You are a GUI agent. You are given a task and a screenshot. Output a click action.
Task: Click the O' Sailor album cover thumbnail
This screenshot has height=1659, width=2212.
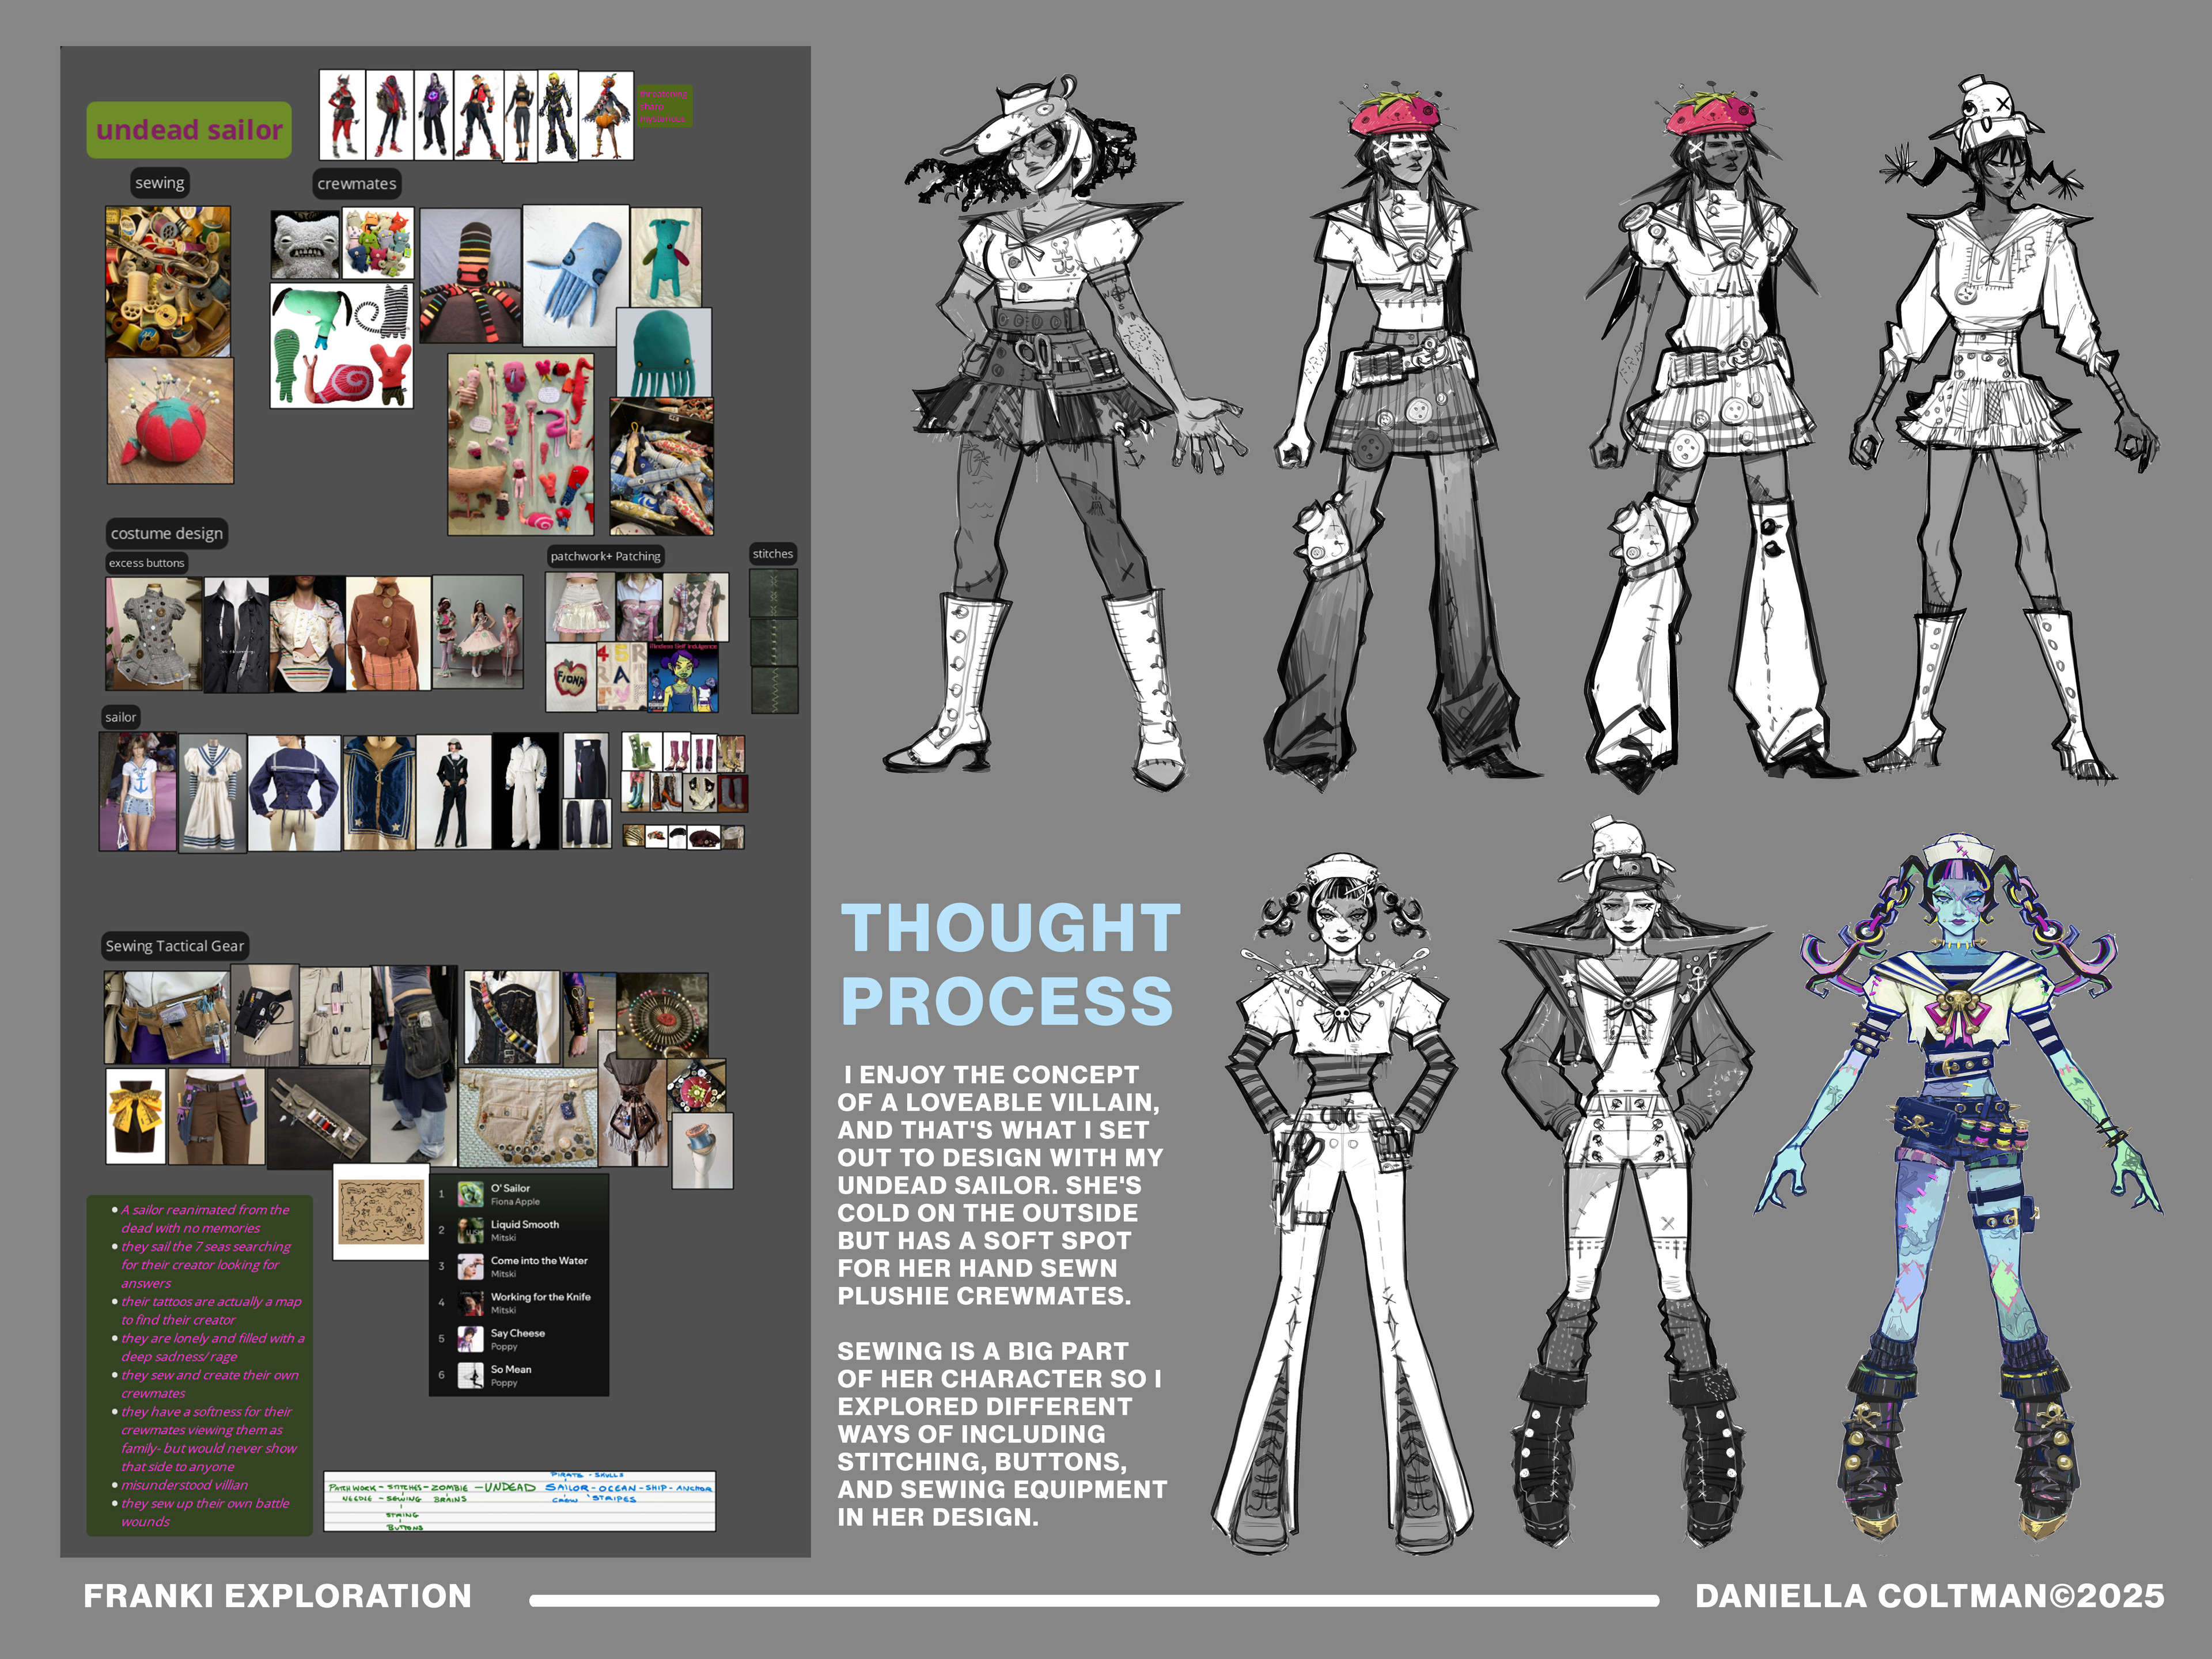[x=470, y=1194]
